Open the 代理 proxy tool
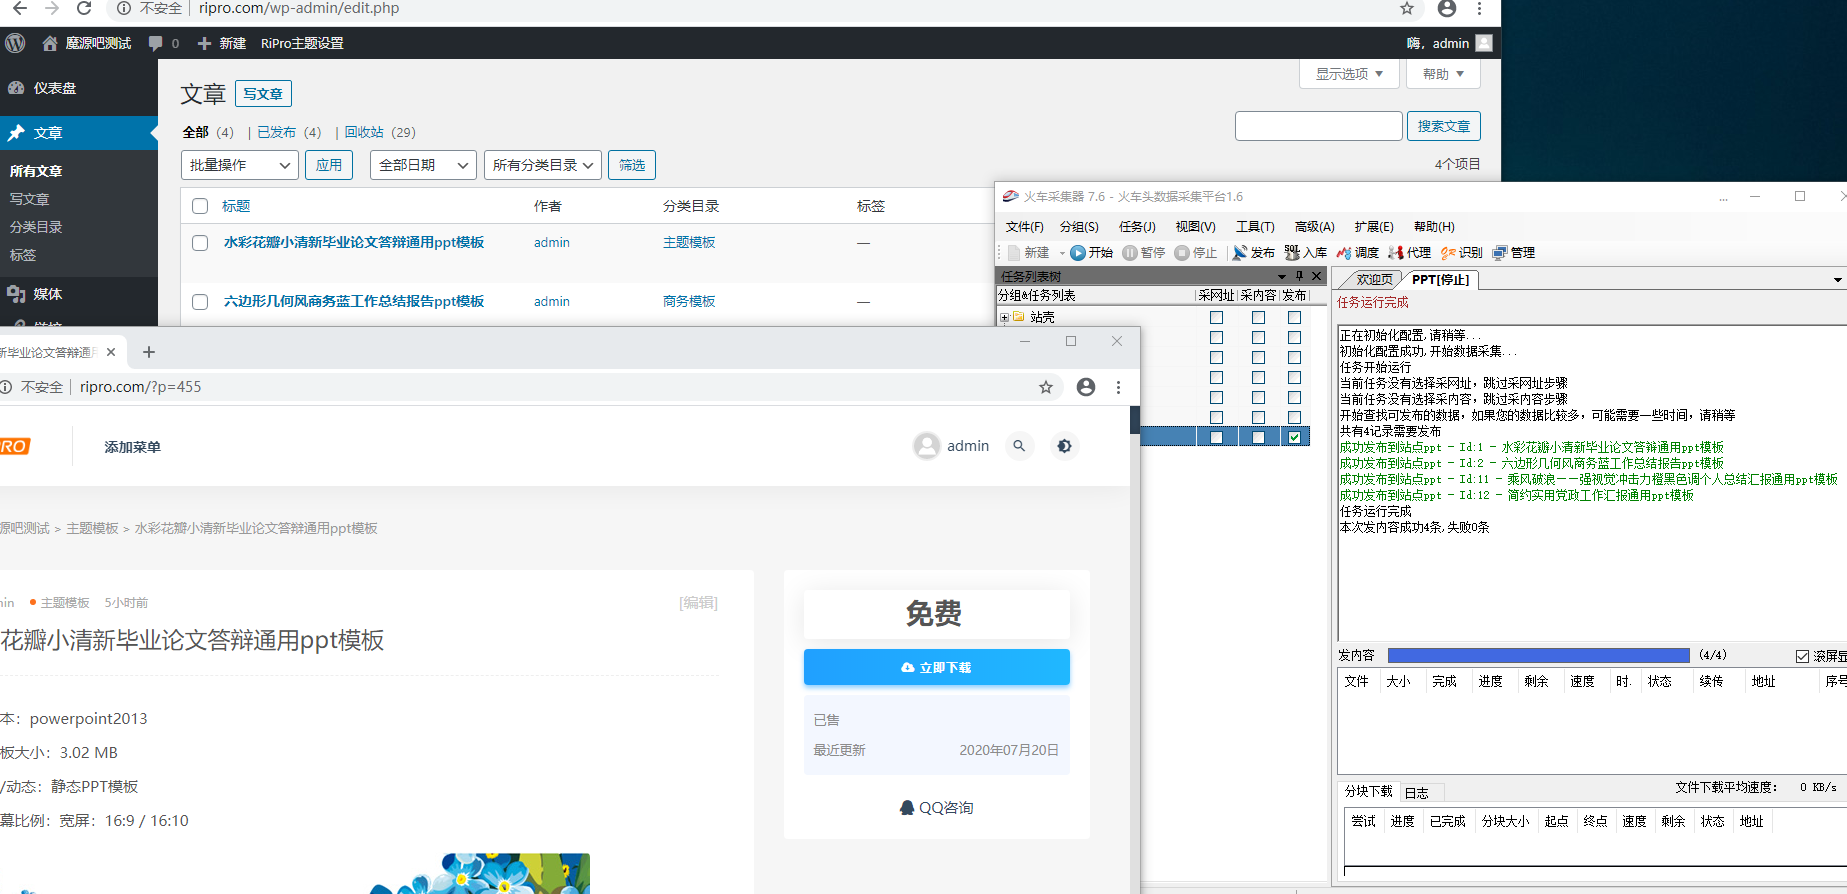This screenshot has width=1847, height=894. coord(1396,253)
